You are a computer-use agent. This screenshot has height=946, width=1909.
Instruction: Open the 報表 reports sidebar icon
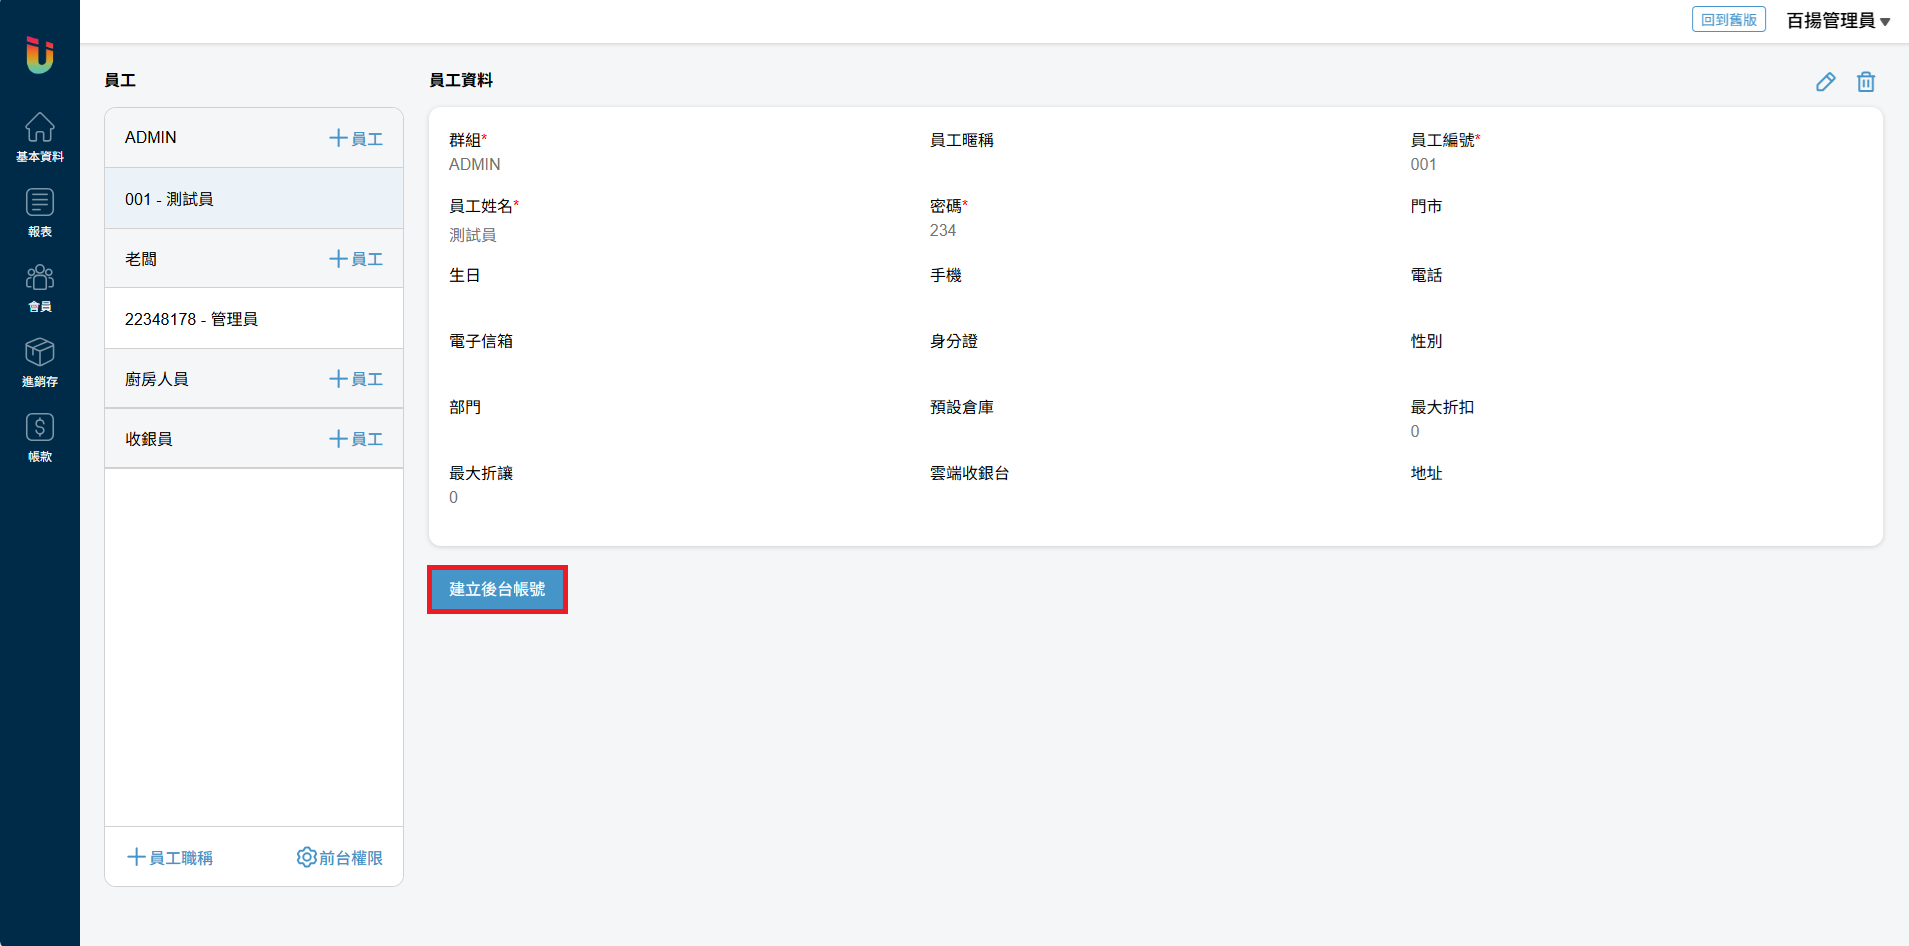point(39,212)
